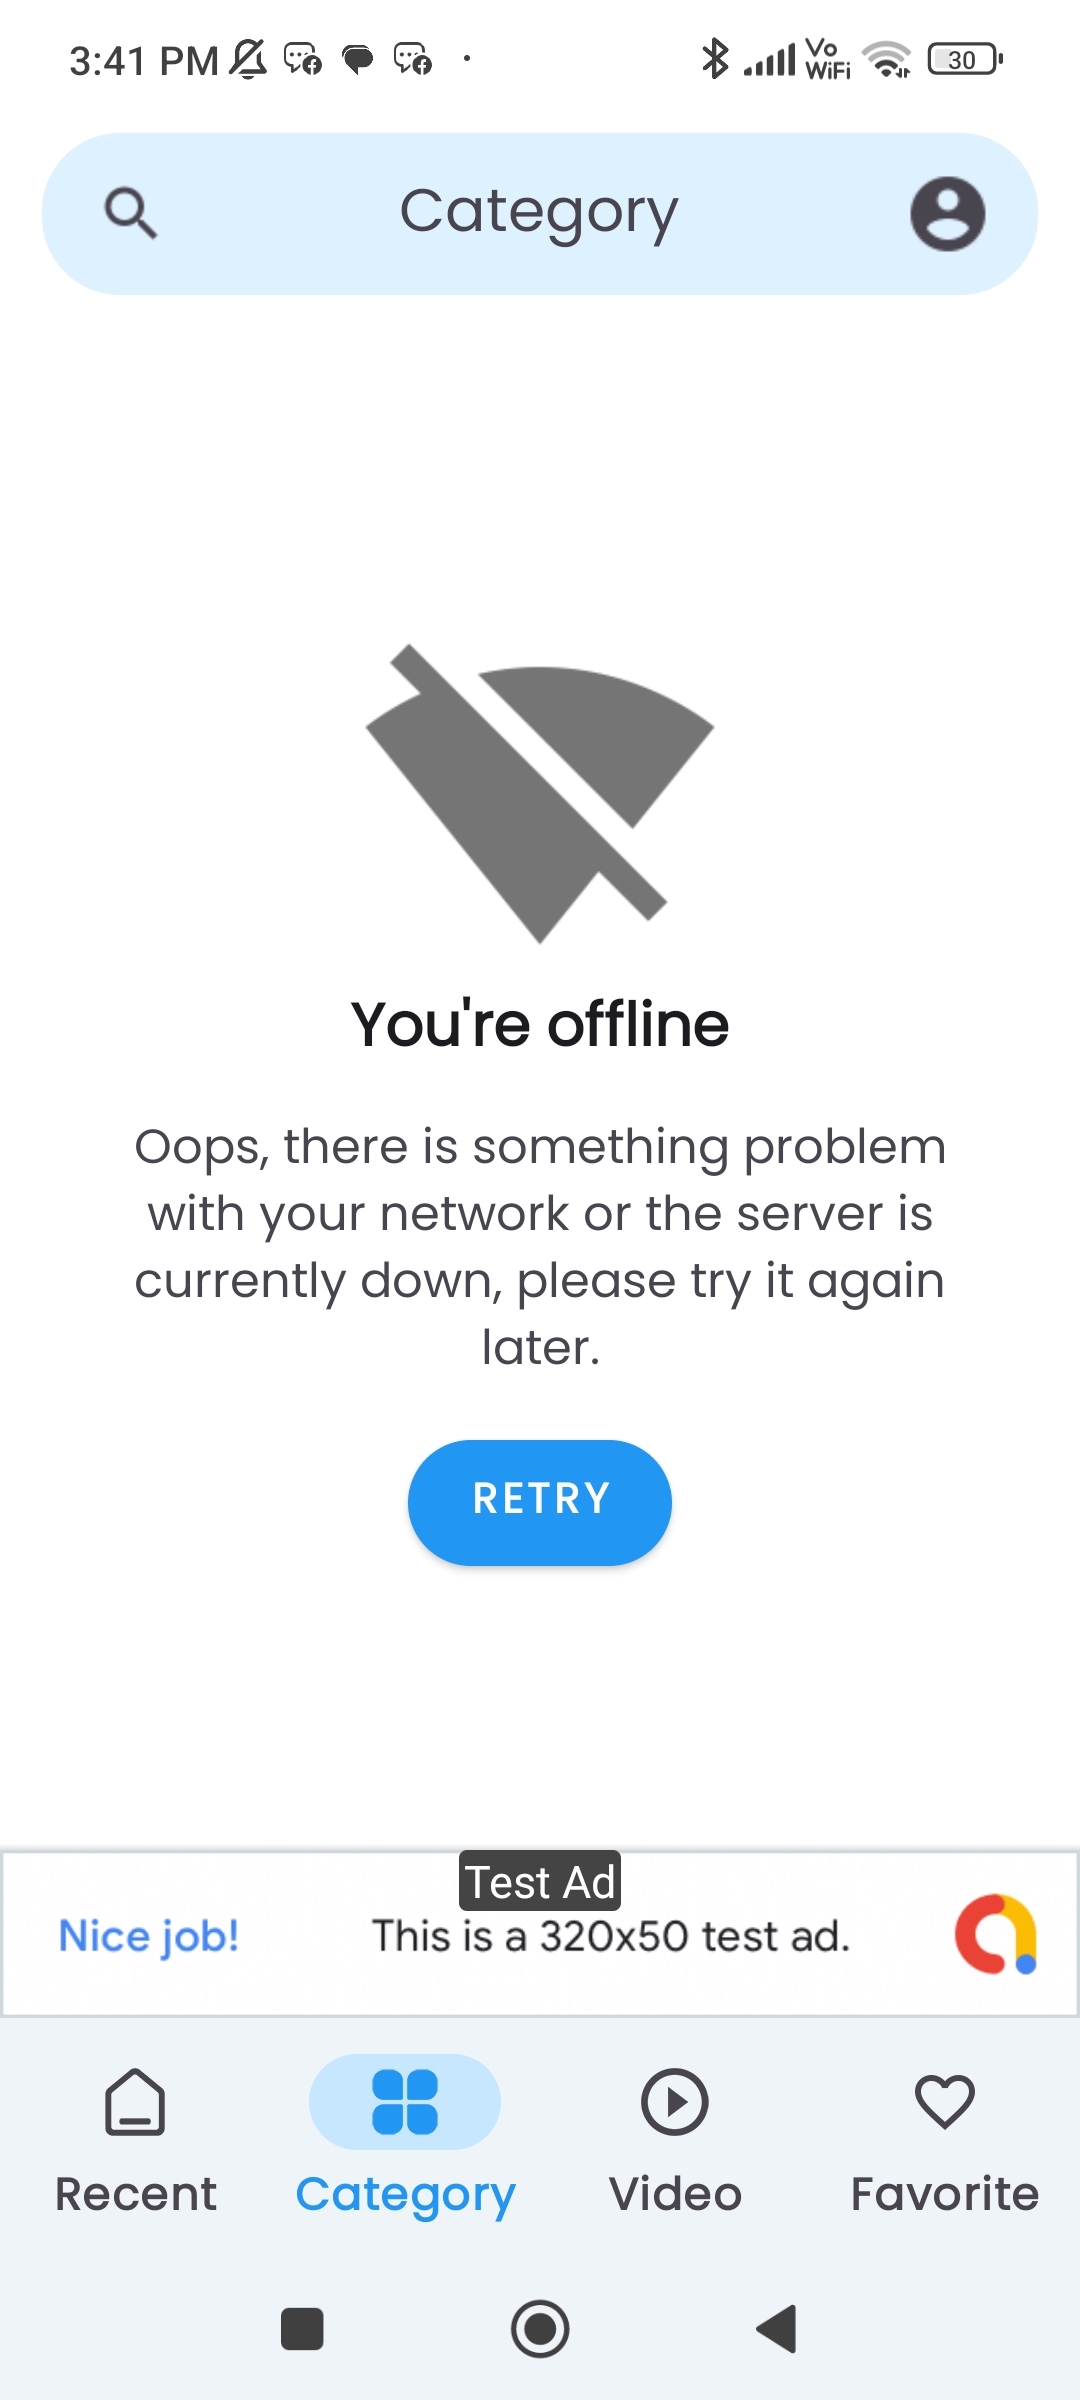
Task: Switch to the Video tab label
Action: [675, 2194]
